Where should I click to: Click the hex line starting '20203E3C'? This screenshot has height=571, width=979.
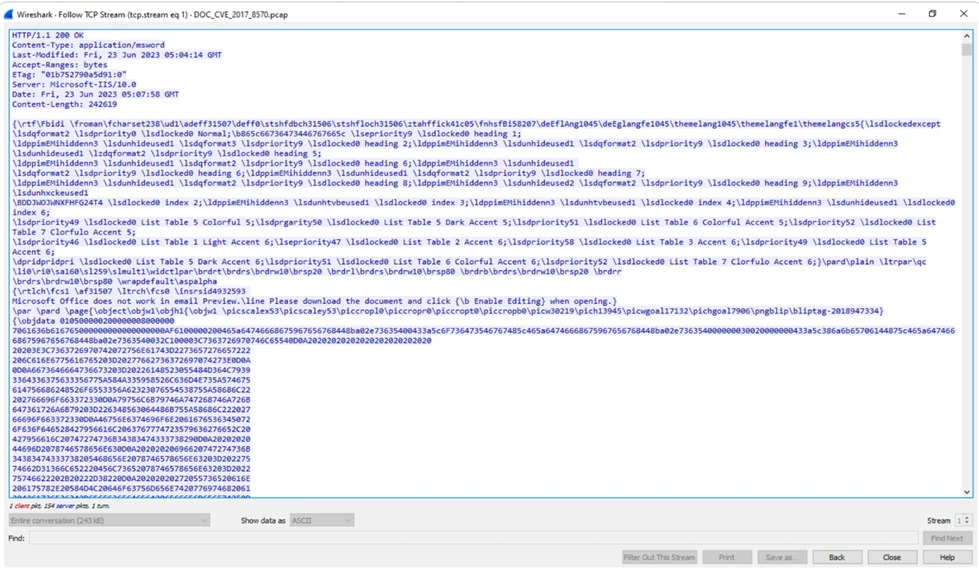[131, 350]
